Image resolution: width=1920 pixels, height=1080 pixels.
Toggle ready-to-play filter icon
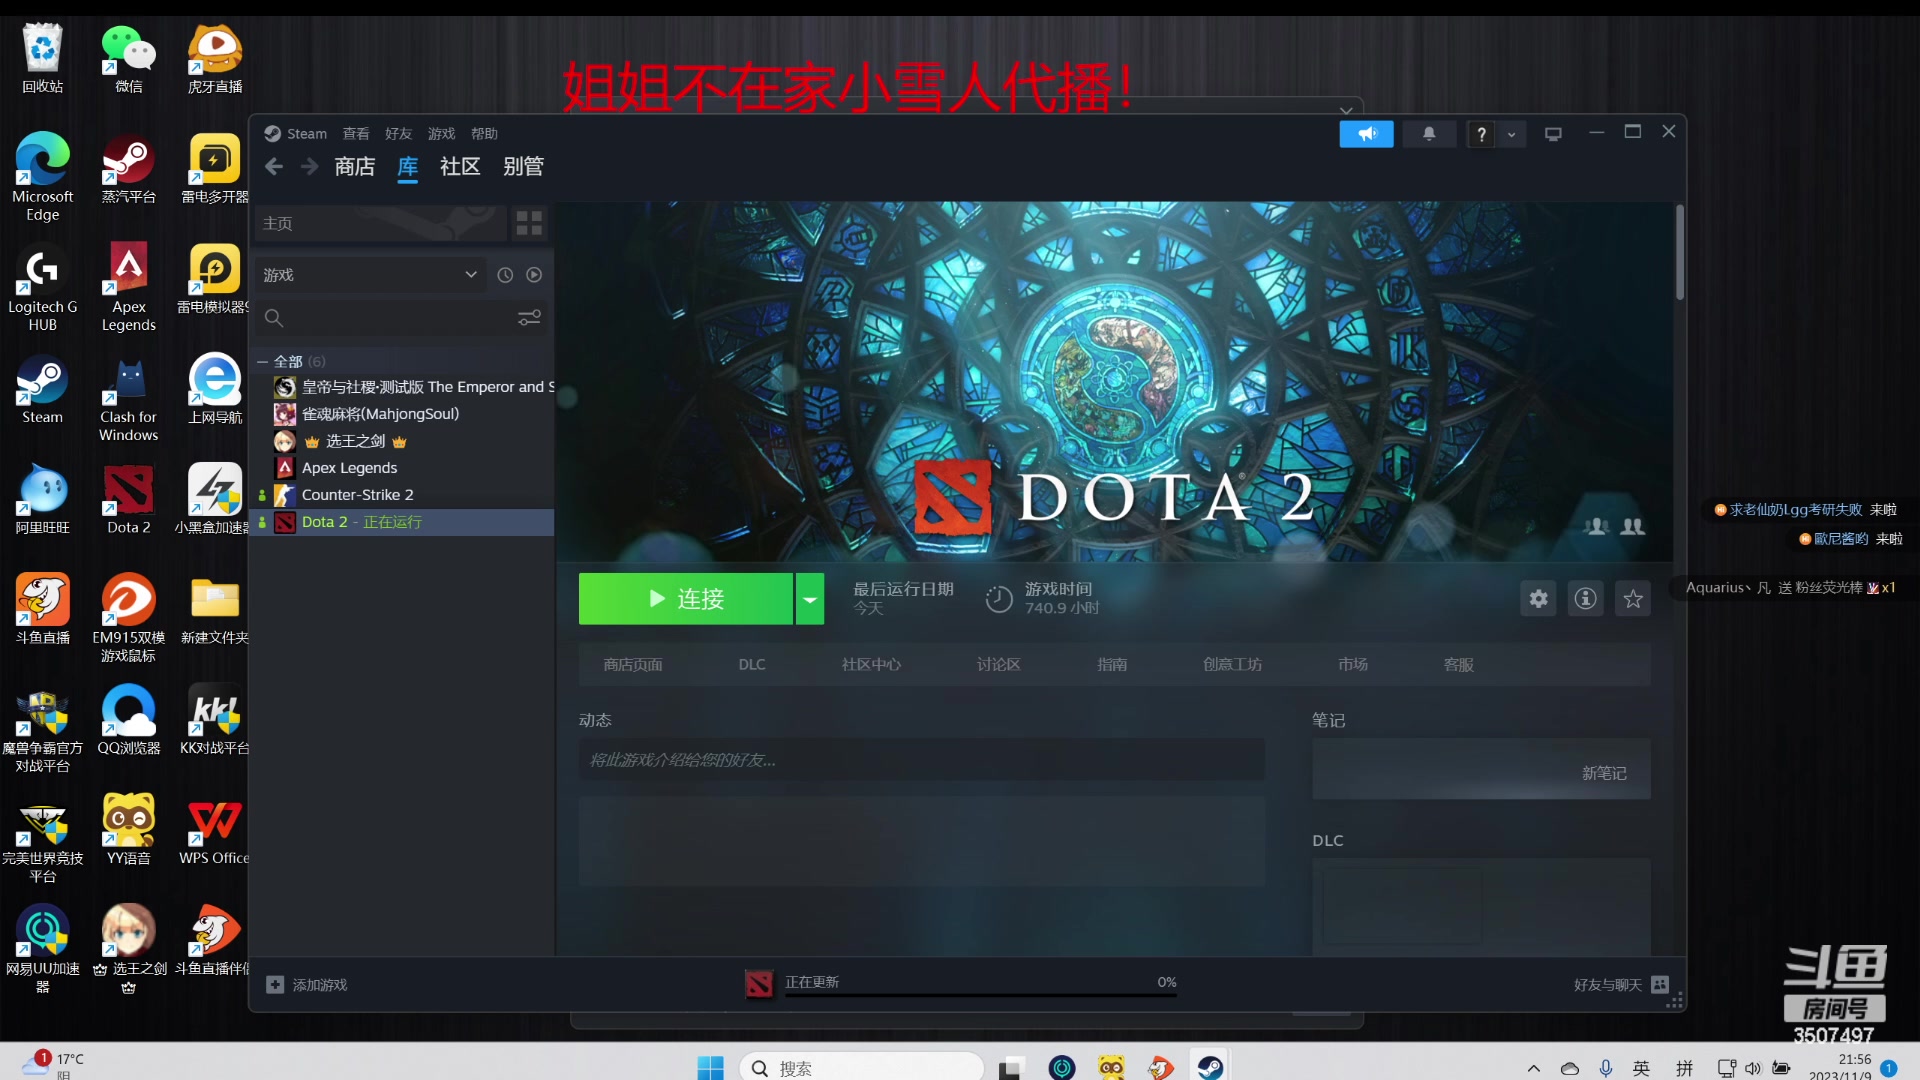(534, 275)
